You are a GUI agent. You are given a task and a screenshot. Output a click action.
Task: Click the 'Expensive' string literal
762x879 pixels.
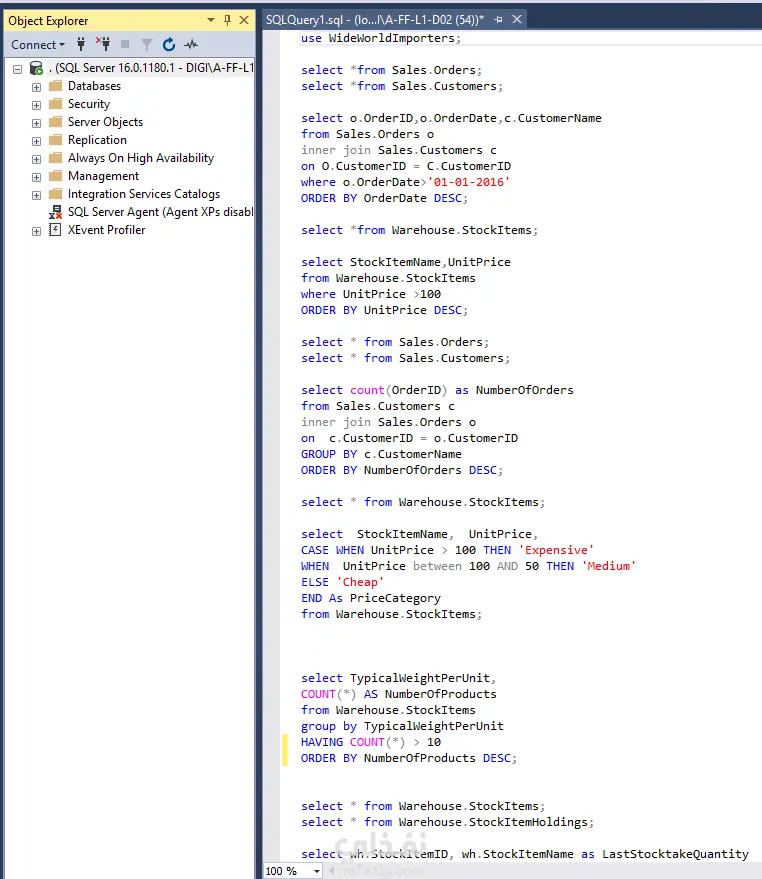556,550
